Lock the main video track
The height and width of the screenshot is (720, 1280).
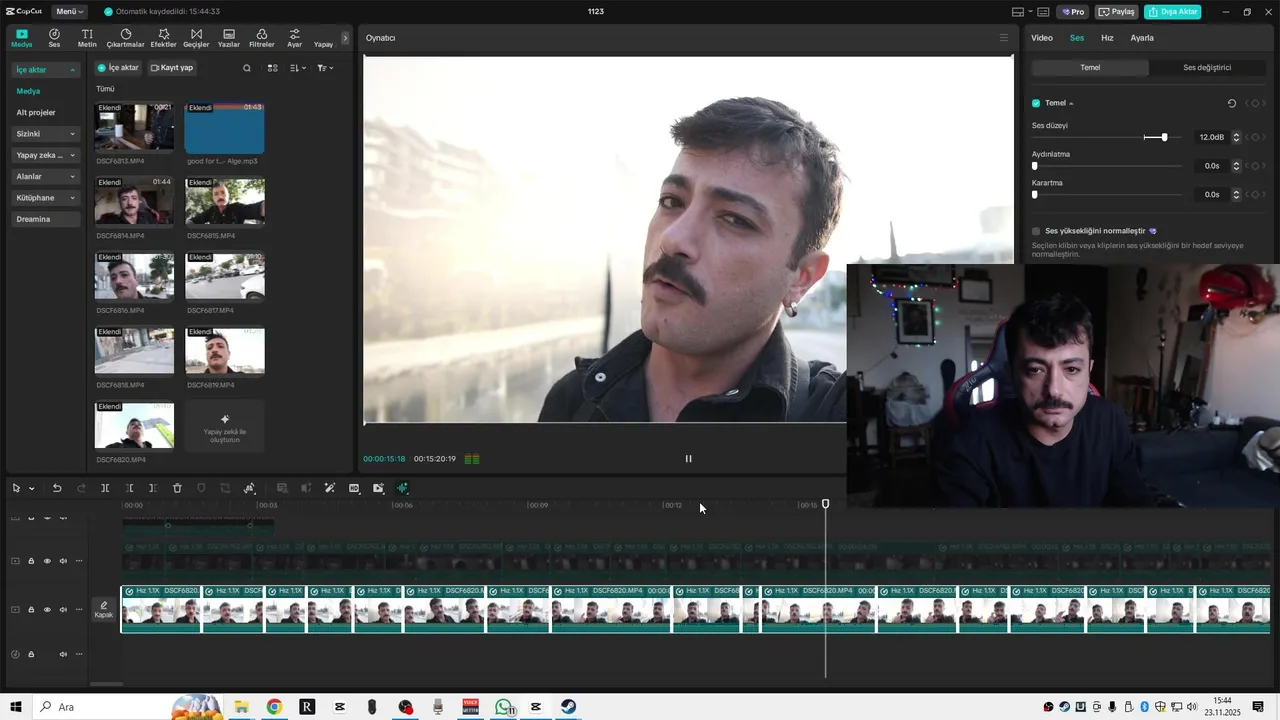(x=31, y=609)
